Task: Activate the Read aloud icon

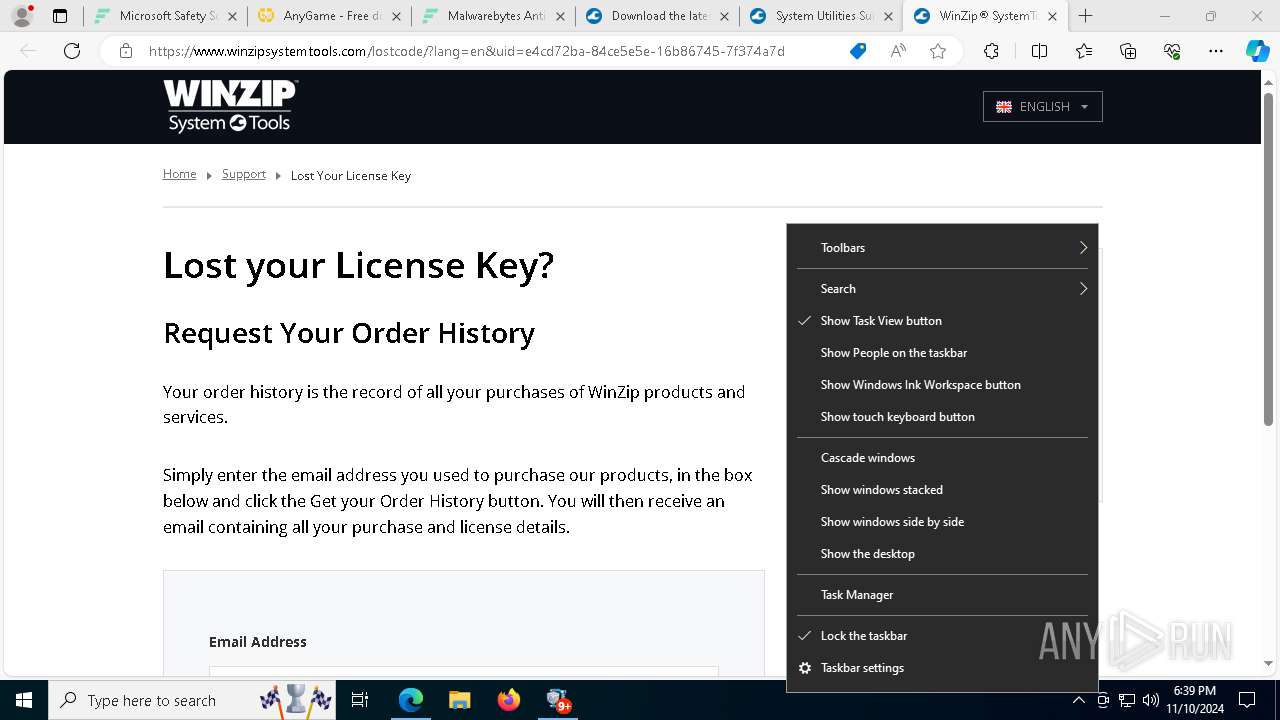Action: (898, 51)
